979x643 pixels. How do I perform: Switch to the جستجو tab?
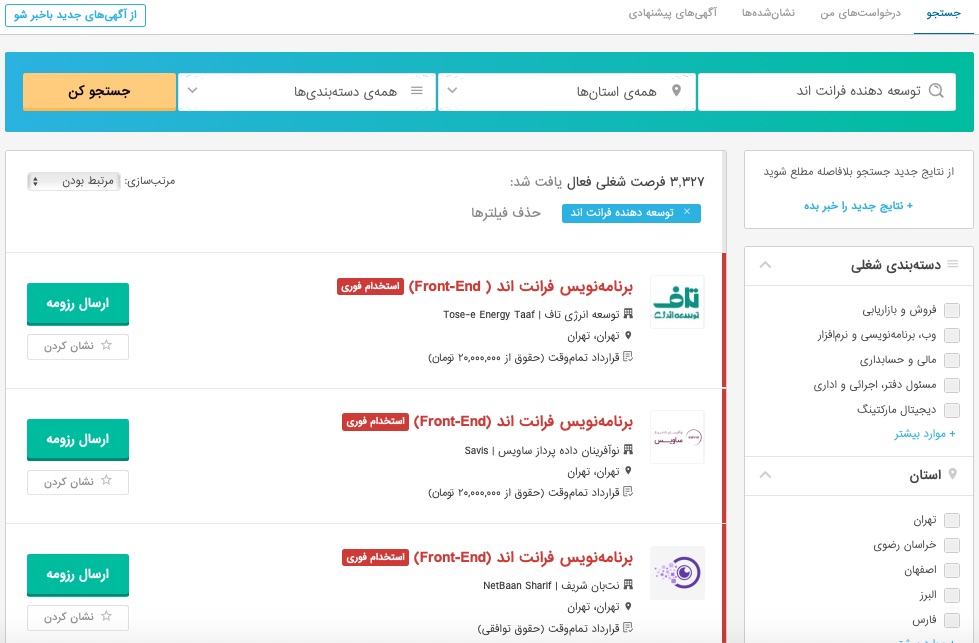click(x=943, y=14)
